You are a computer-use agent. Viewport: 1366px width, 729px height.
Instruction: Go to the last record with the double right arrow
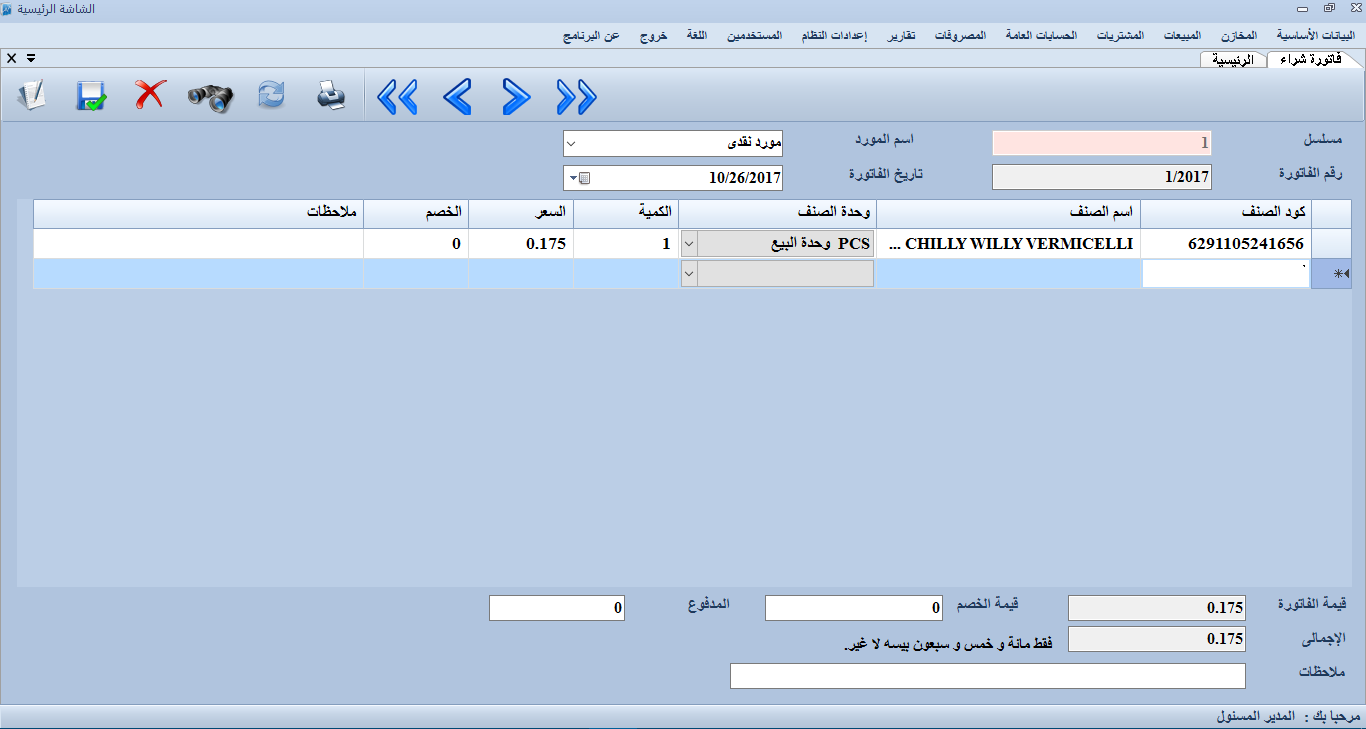(576, 97)
